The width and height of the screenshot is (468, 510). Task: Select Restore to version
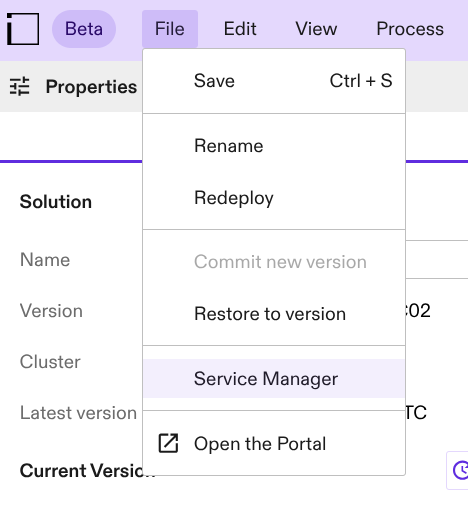pyautogui.click(x=274, y=314)
